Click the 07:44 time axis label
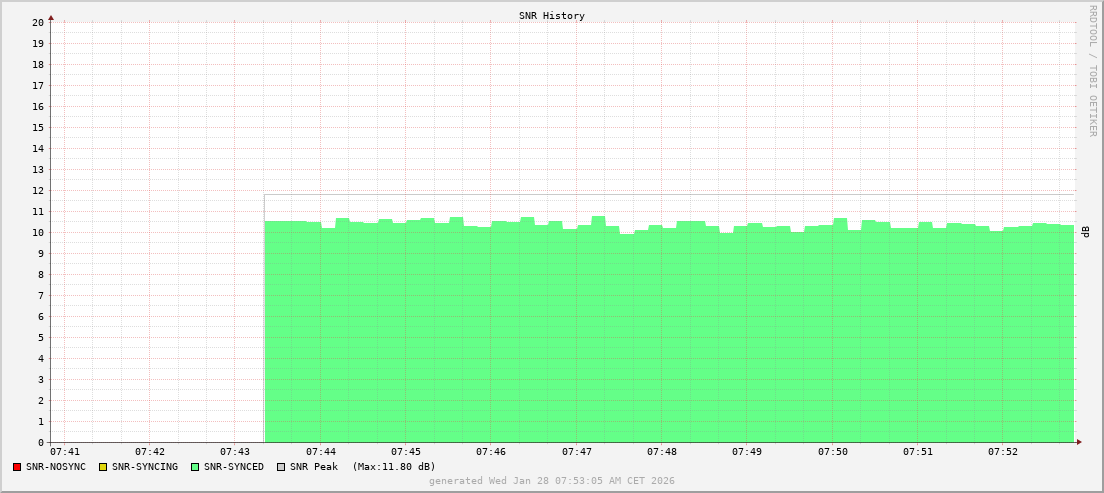The height and width of the screenshot is (493, 1104). pos(320,452)
